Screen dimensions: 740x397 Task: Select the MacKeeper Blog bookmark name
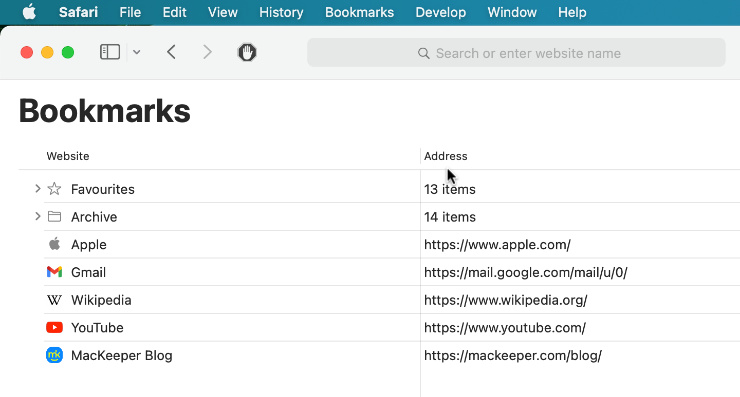point(122,355)
